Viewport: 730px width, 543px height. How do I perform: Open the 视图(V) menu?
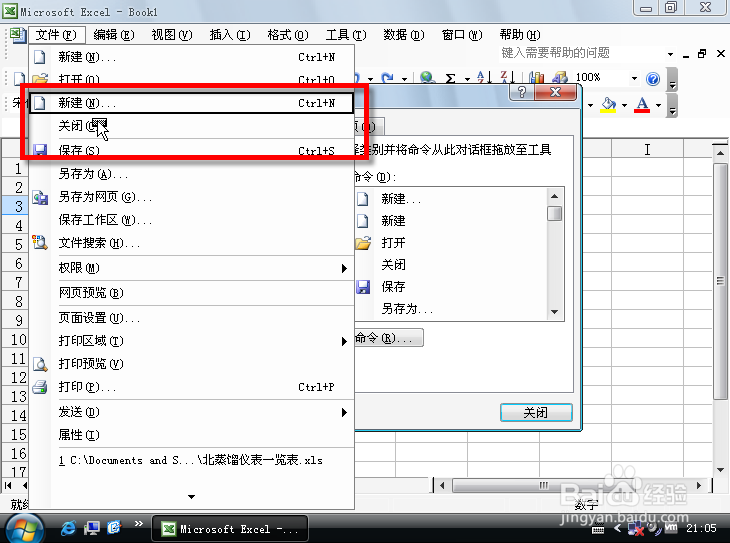tap(172, 35)
